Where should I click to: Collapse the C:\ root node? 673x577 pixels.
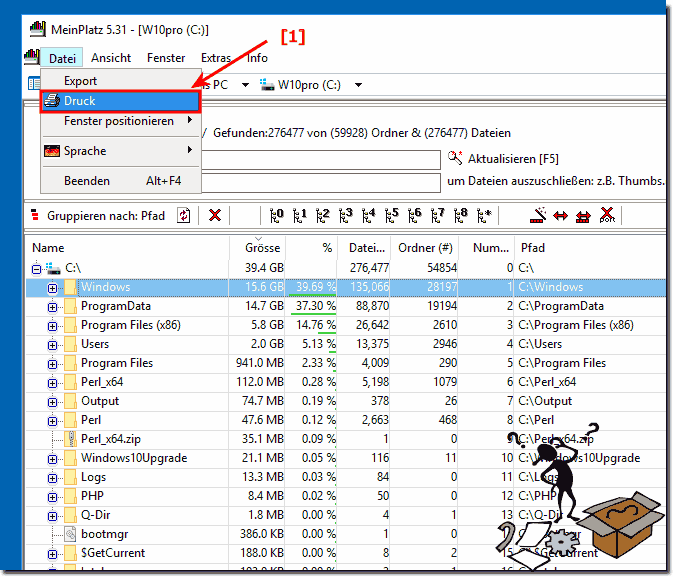coord(36,269)
